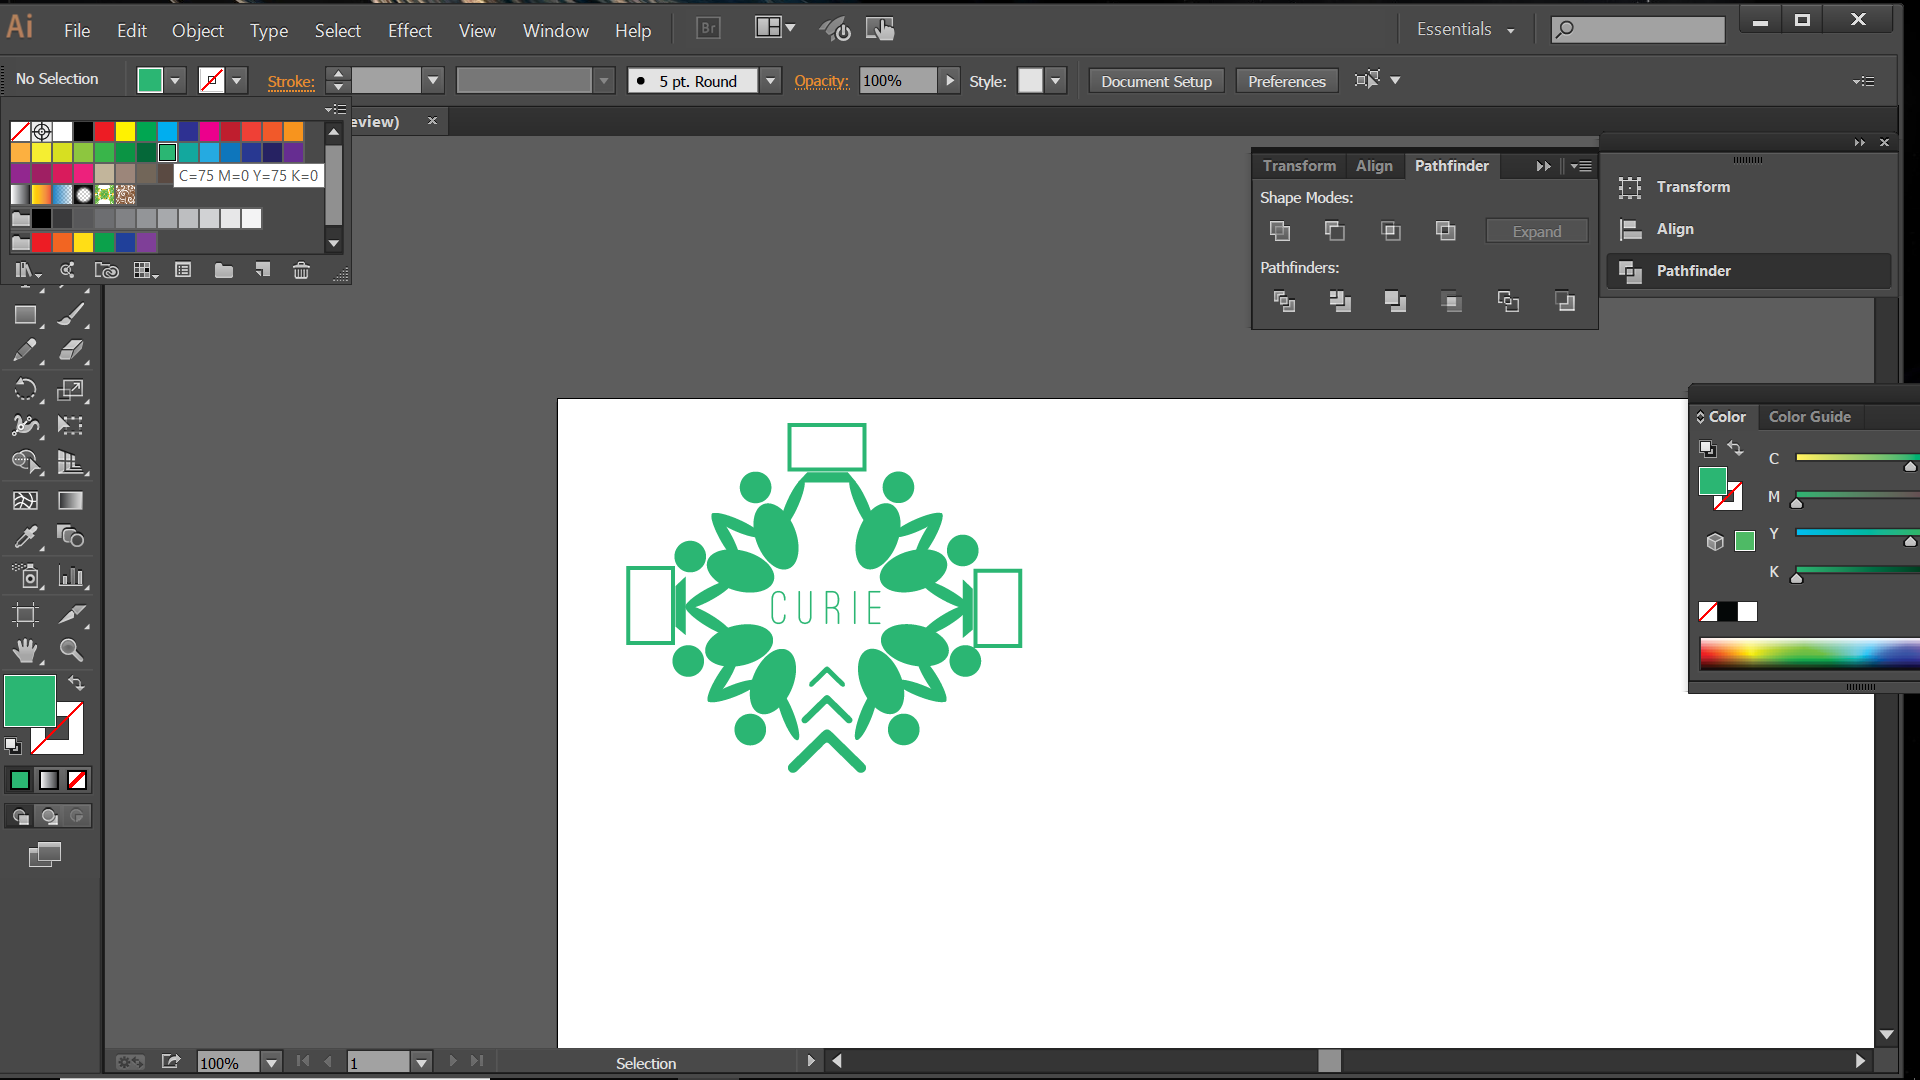The width and height of the screenshot is (1920, 1080).
Task: Click Swap Fill and Stroke arrow
Action: click(76, 684)
